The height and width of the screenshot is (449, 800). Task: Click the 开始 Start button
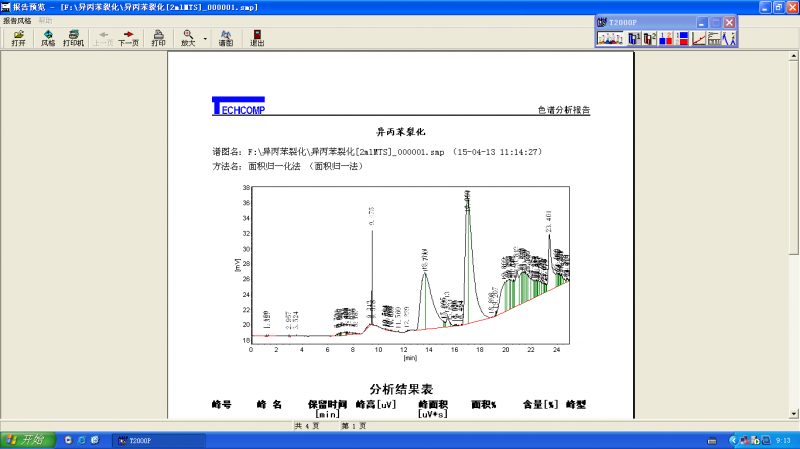(x=28, y=440)
